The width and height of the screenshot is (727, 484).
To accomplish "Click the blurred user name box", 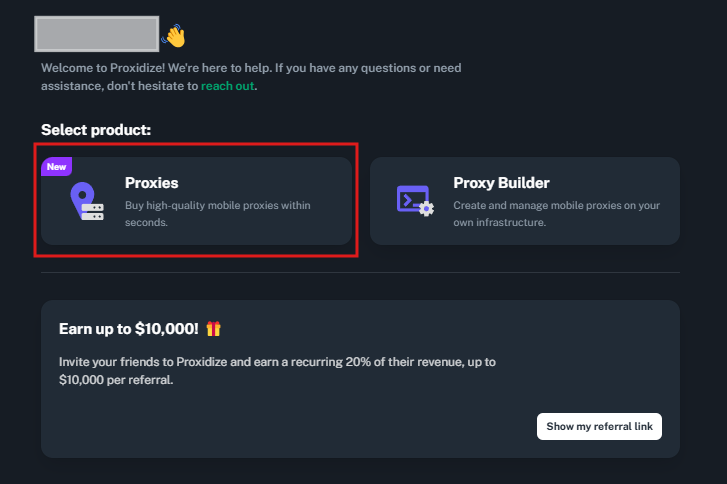I will [96, 34].
